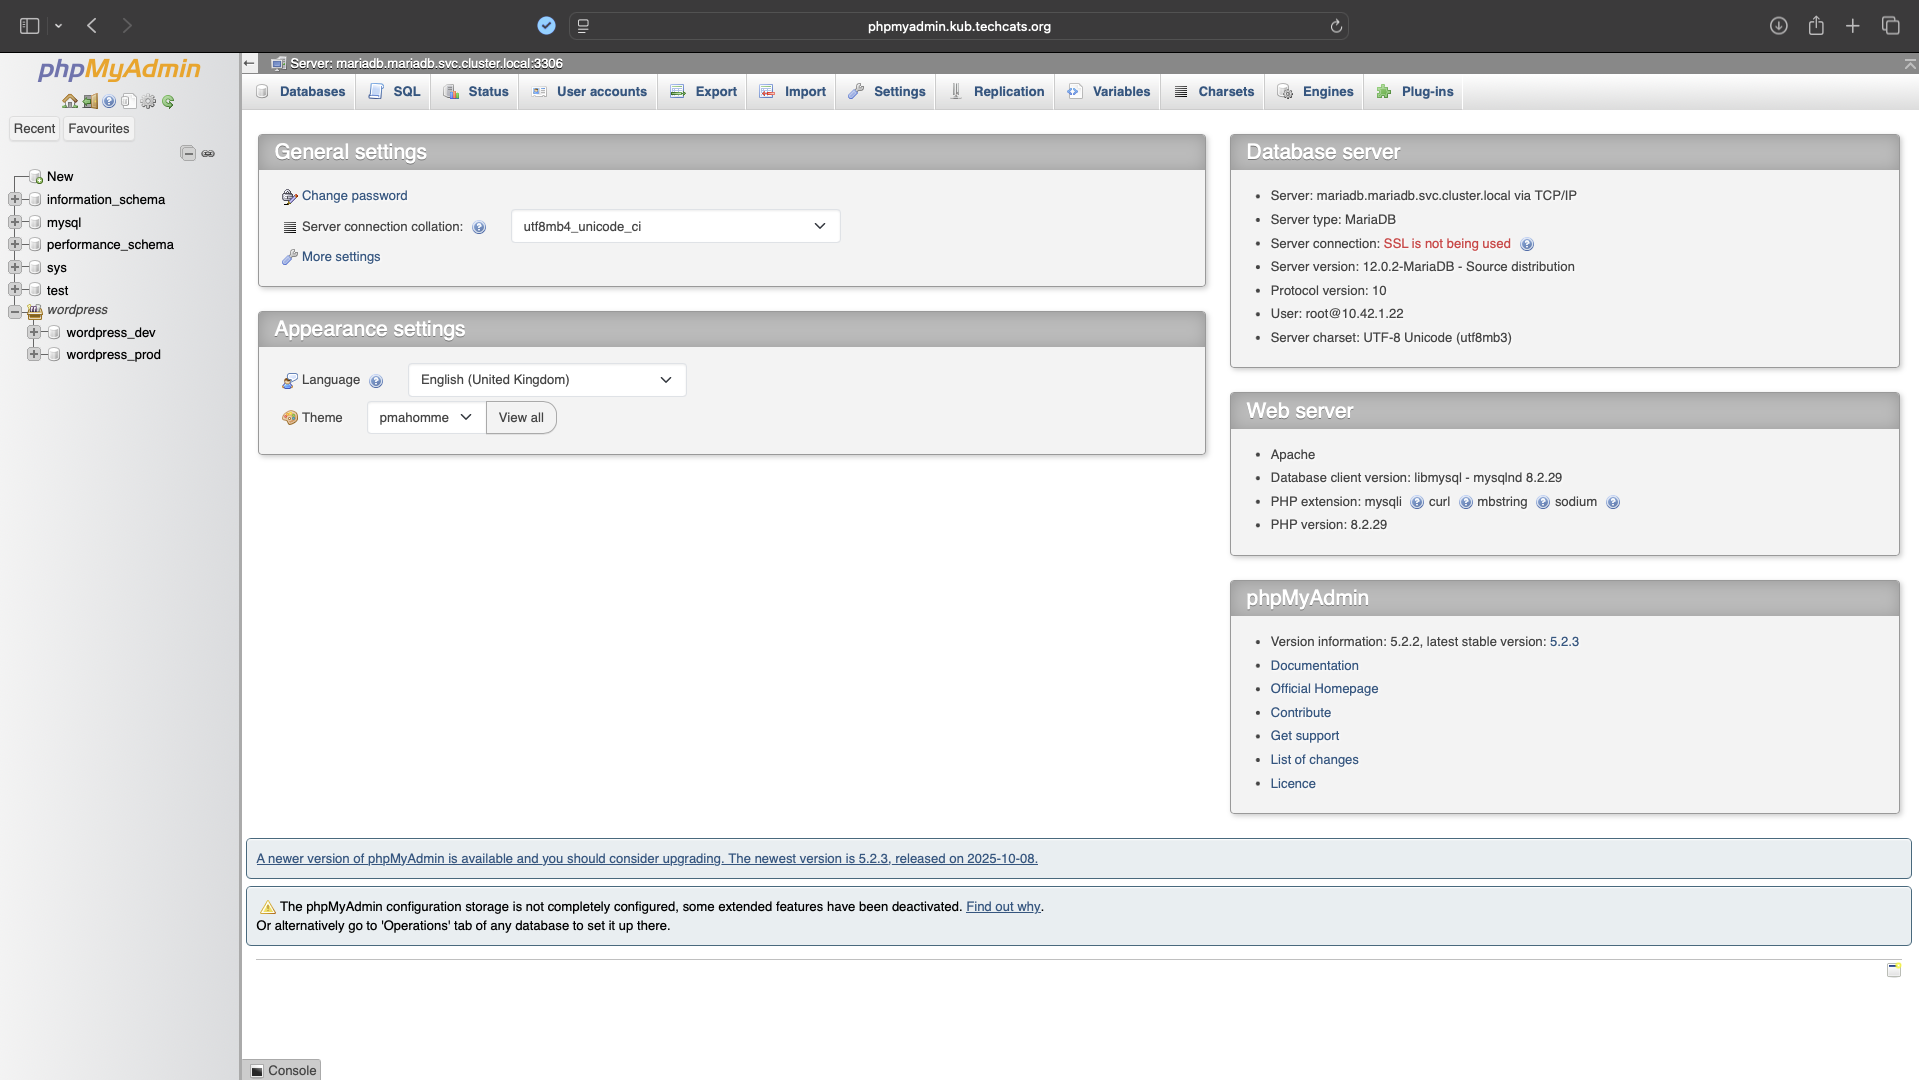
Task: Reload the navigation tree with the green refresh icon
Action: coord(168,101)
